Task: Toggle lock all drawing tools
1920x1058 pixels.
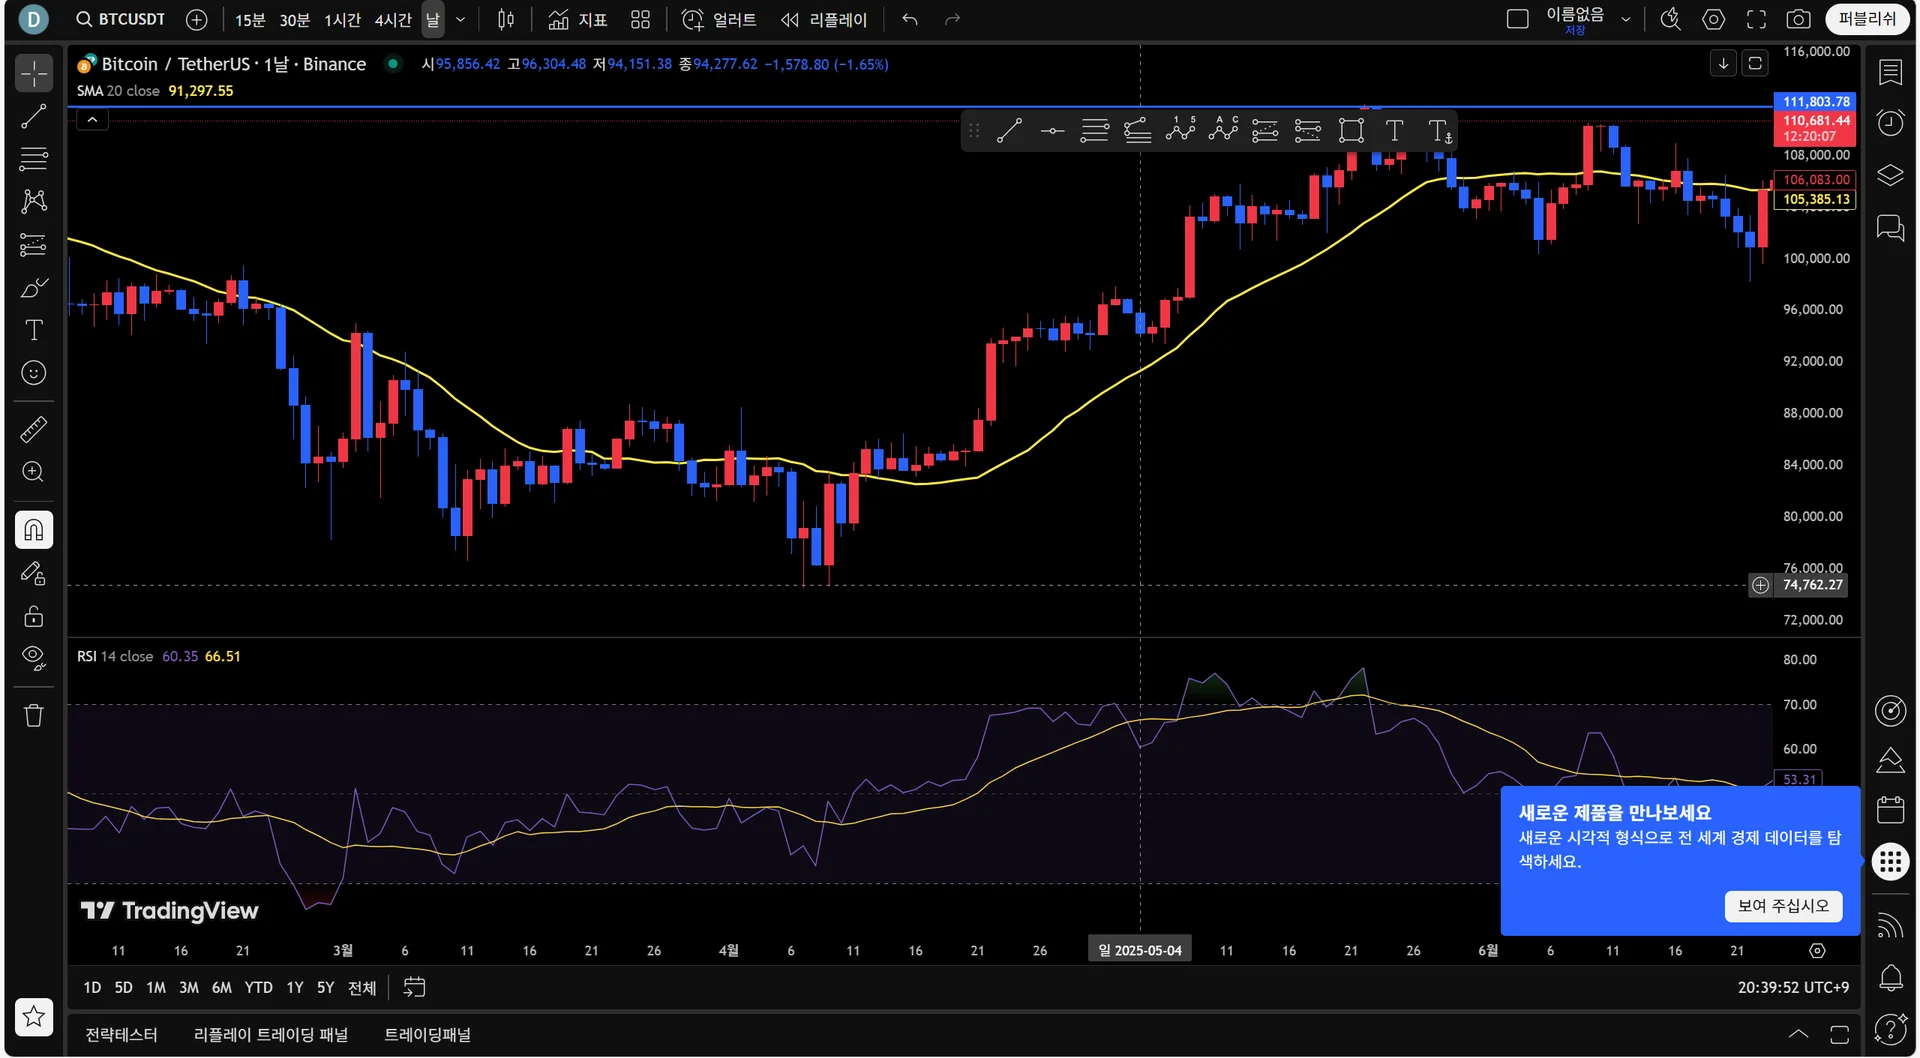Action: [34, 615]
